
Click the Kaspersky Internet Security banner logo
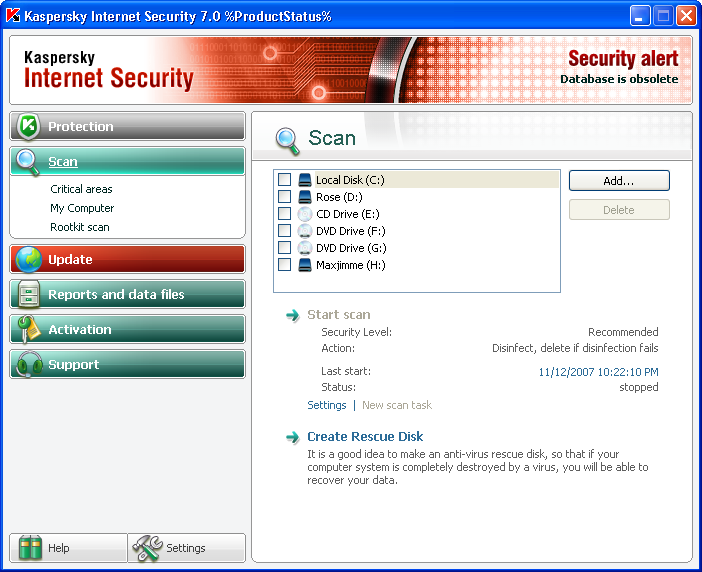(108, 70)
